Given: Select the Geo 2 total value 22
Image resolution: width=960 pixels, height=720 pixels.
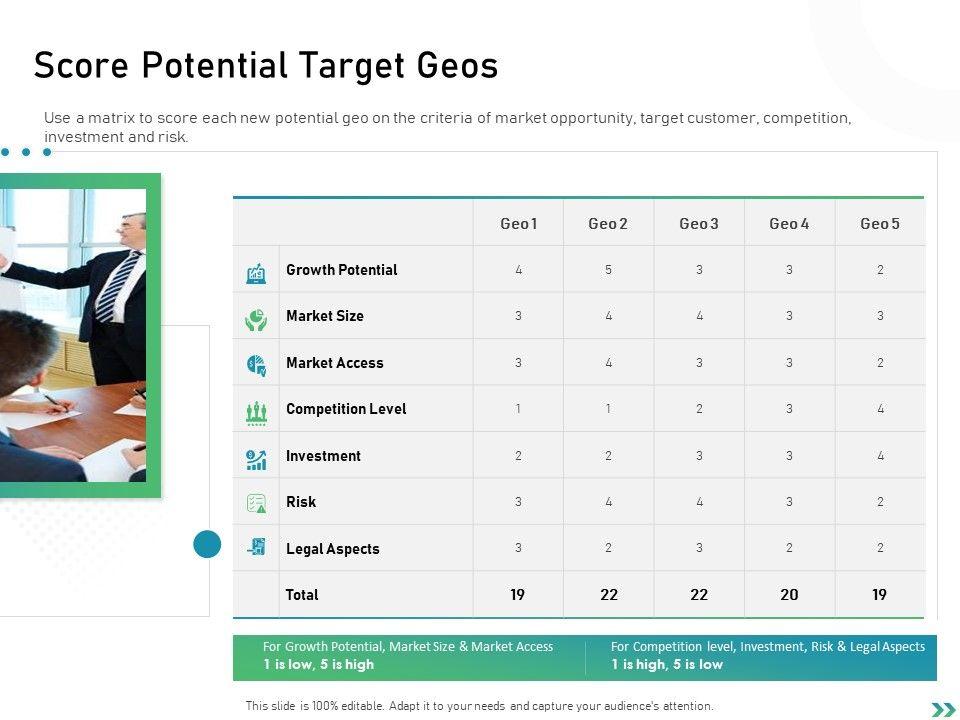Looking at the screenshot, I should coord(609,595).
